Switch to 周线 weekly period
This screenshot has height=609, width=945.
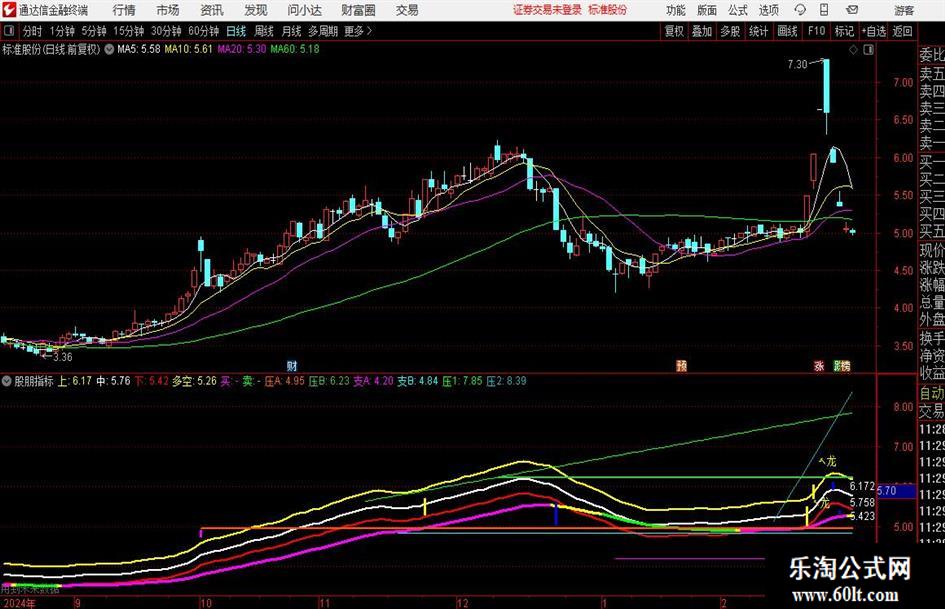coord(264,31)
